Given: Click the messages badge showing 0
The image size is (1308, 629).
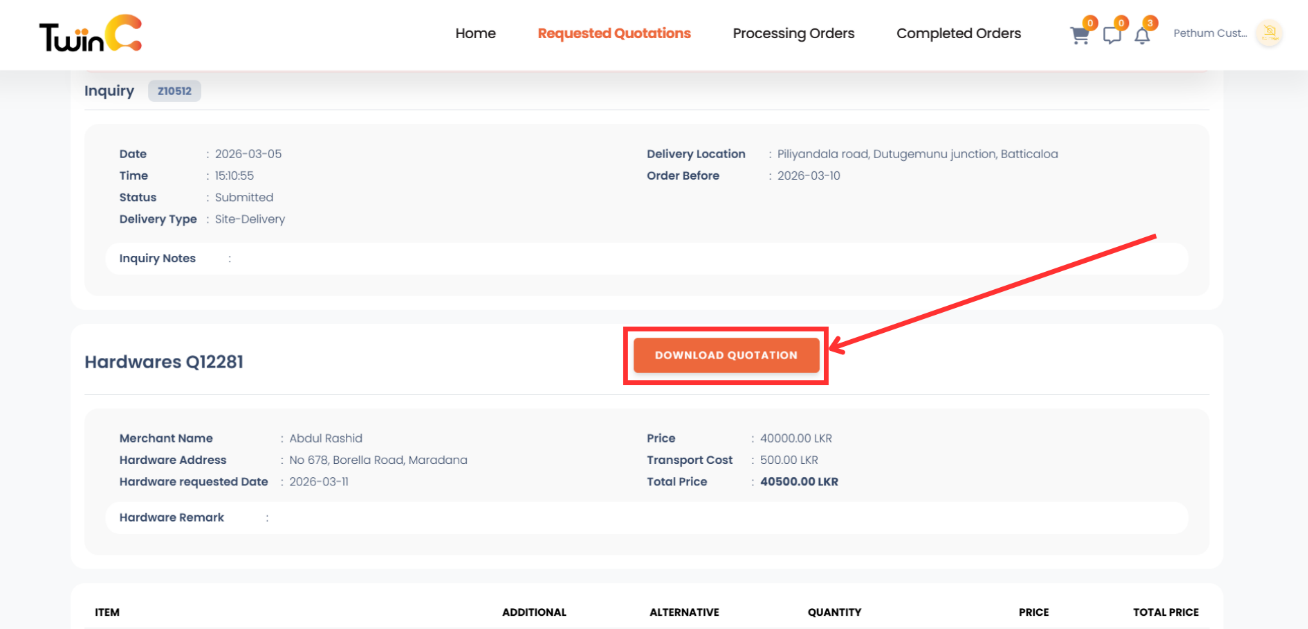Looking at the screenshot, I should (1121, 22).
